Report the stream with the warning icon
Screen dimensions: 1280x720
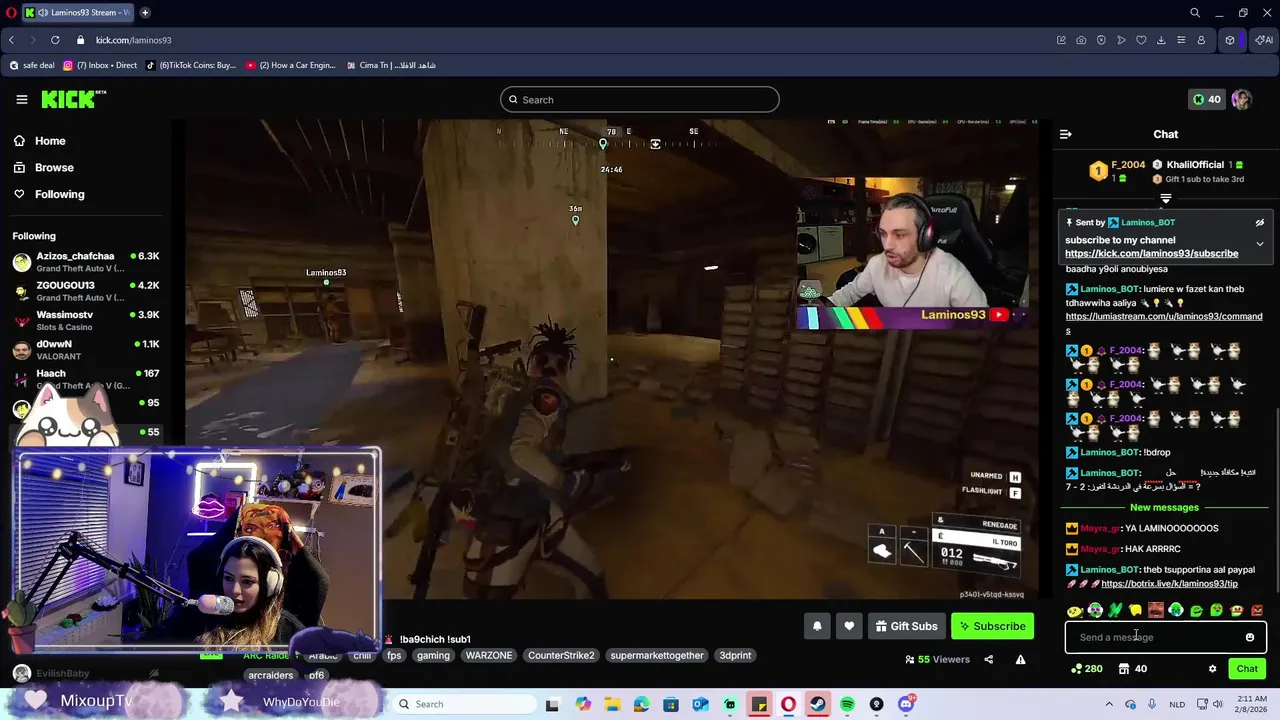1020,660
